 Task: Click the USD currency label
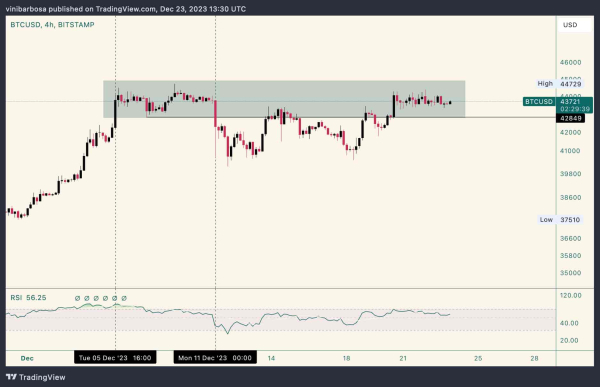tap(570, 25)
